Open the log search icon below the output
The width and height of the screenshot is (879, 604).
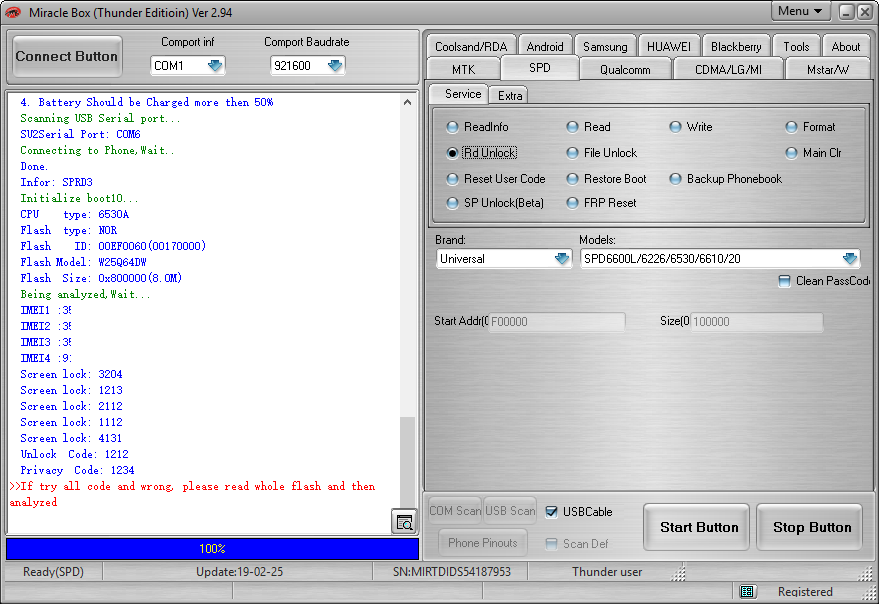pos(404,522)
